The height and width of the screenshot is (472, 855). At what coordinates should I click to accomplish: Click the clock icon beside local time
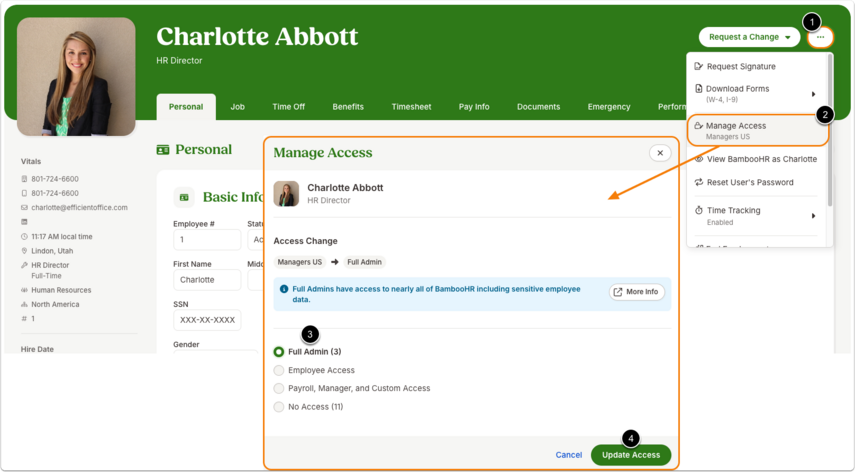(x=24, y=237)
